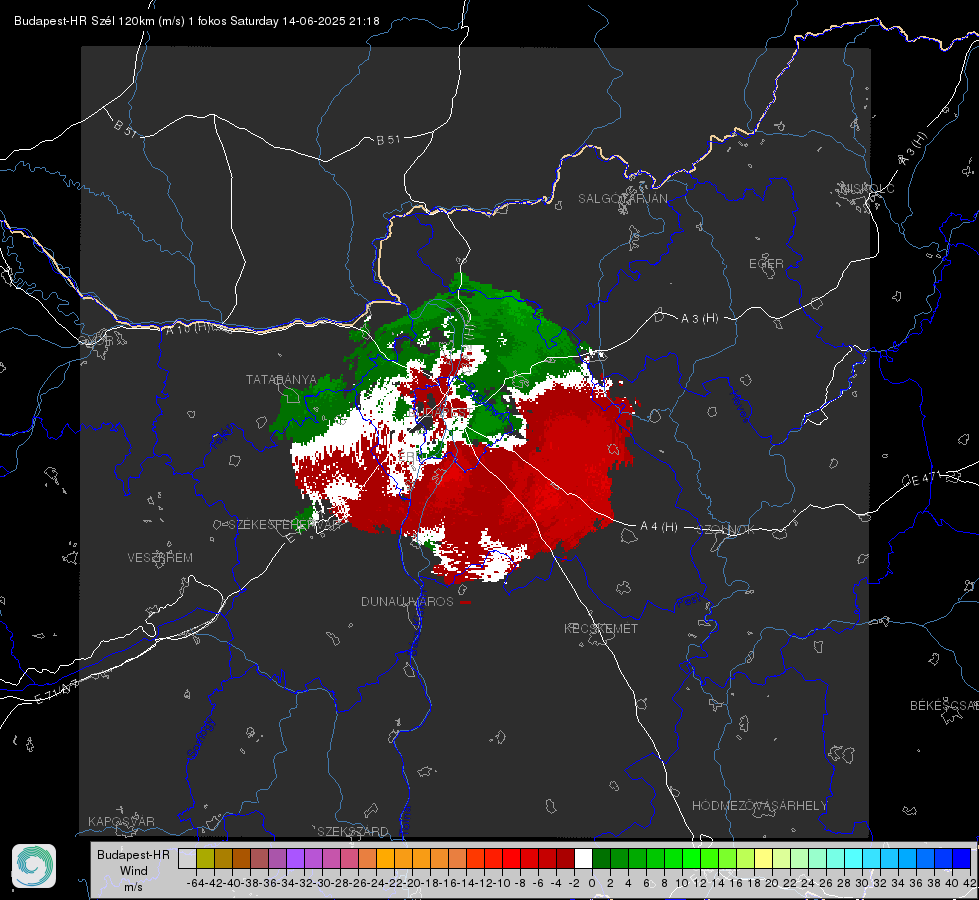Screen dimensions: 979x900
Task: Click the Somogy county label
Action: coord(201,738)
